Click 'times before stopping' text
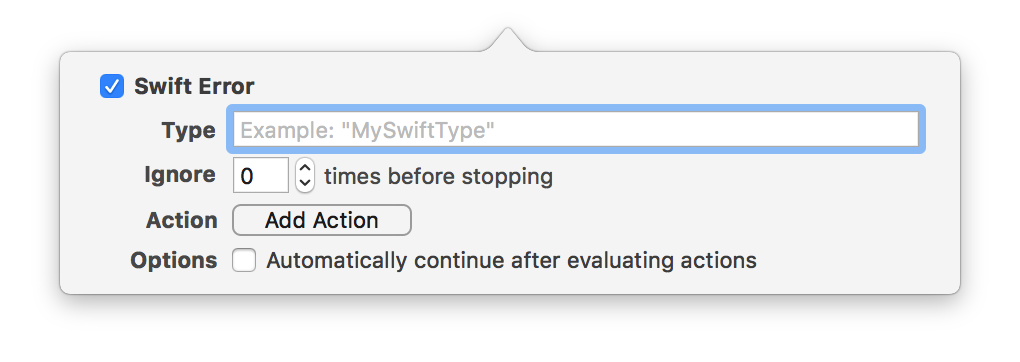 click(x=438, y=176)
